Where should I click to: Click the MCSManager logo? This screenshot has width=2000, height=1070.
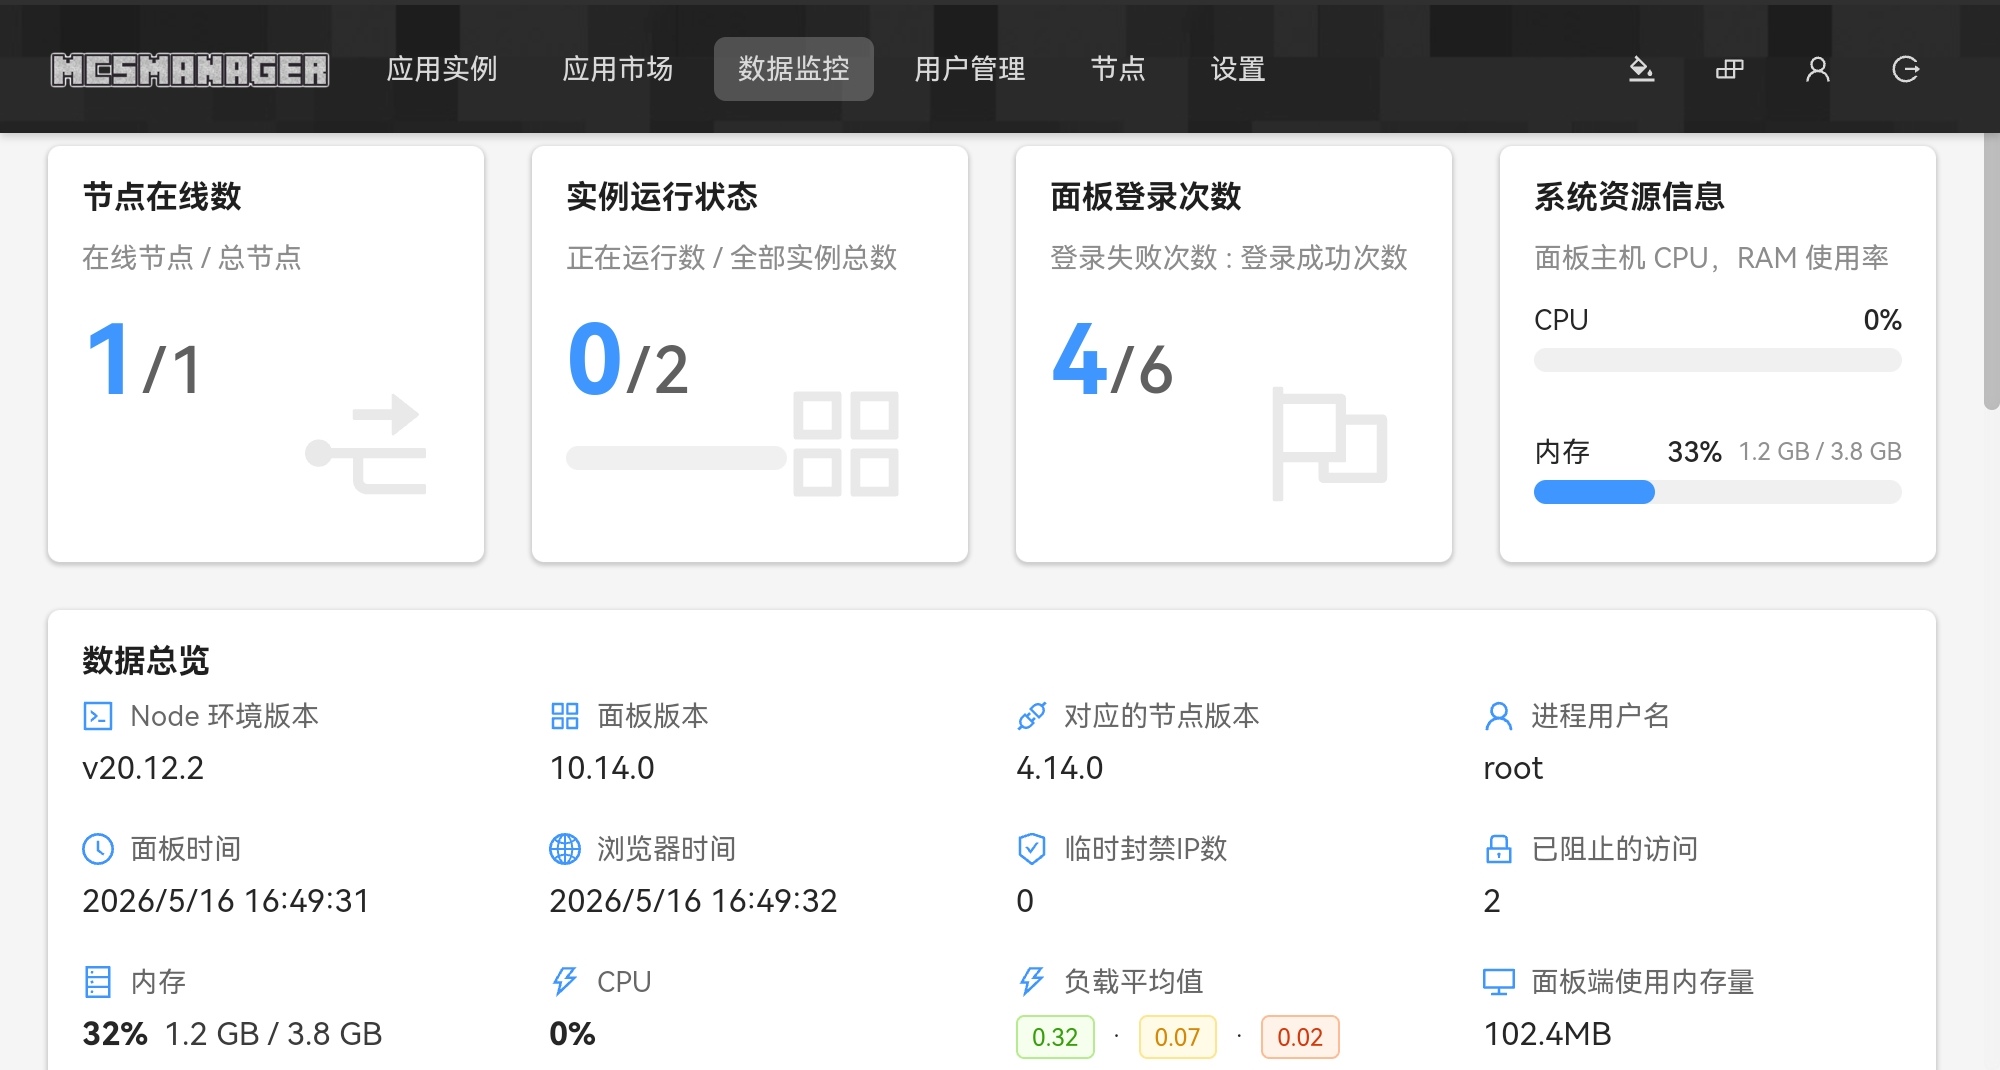click(190, 69)
